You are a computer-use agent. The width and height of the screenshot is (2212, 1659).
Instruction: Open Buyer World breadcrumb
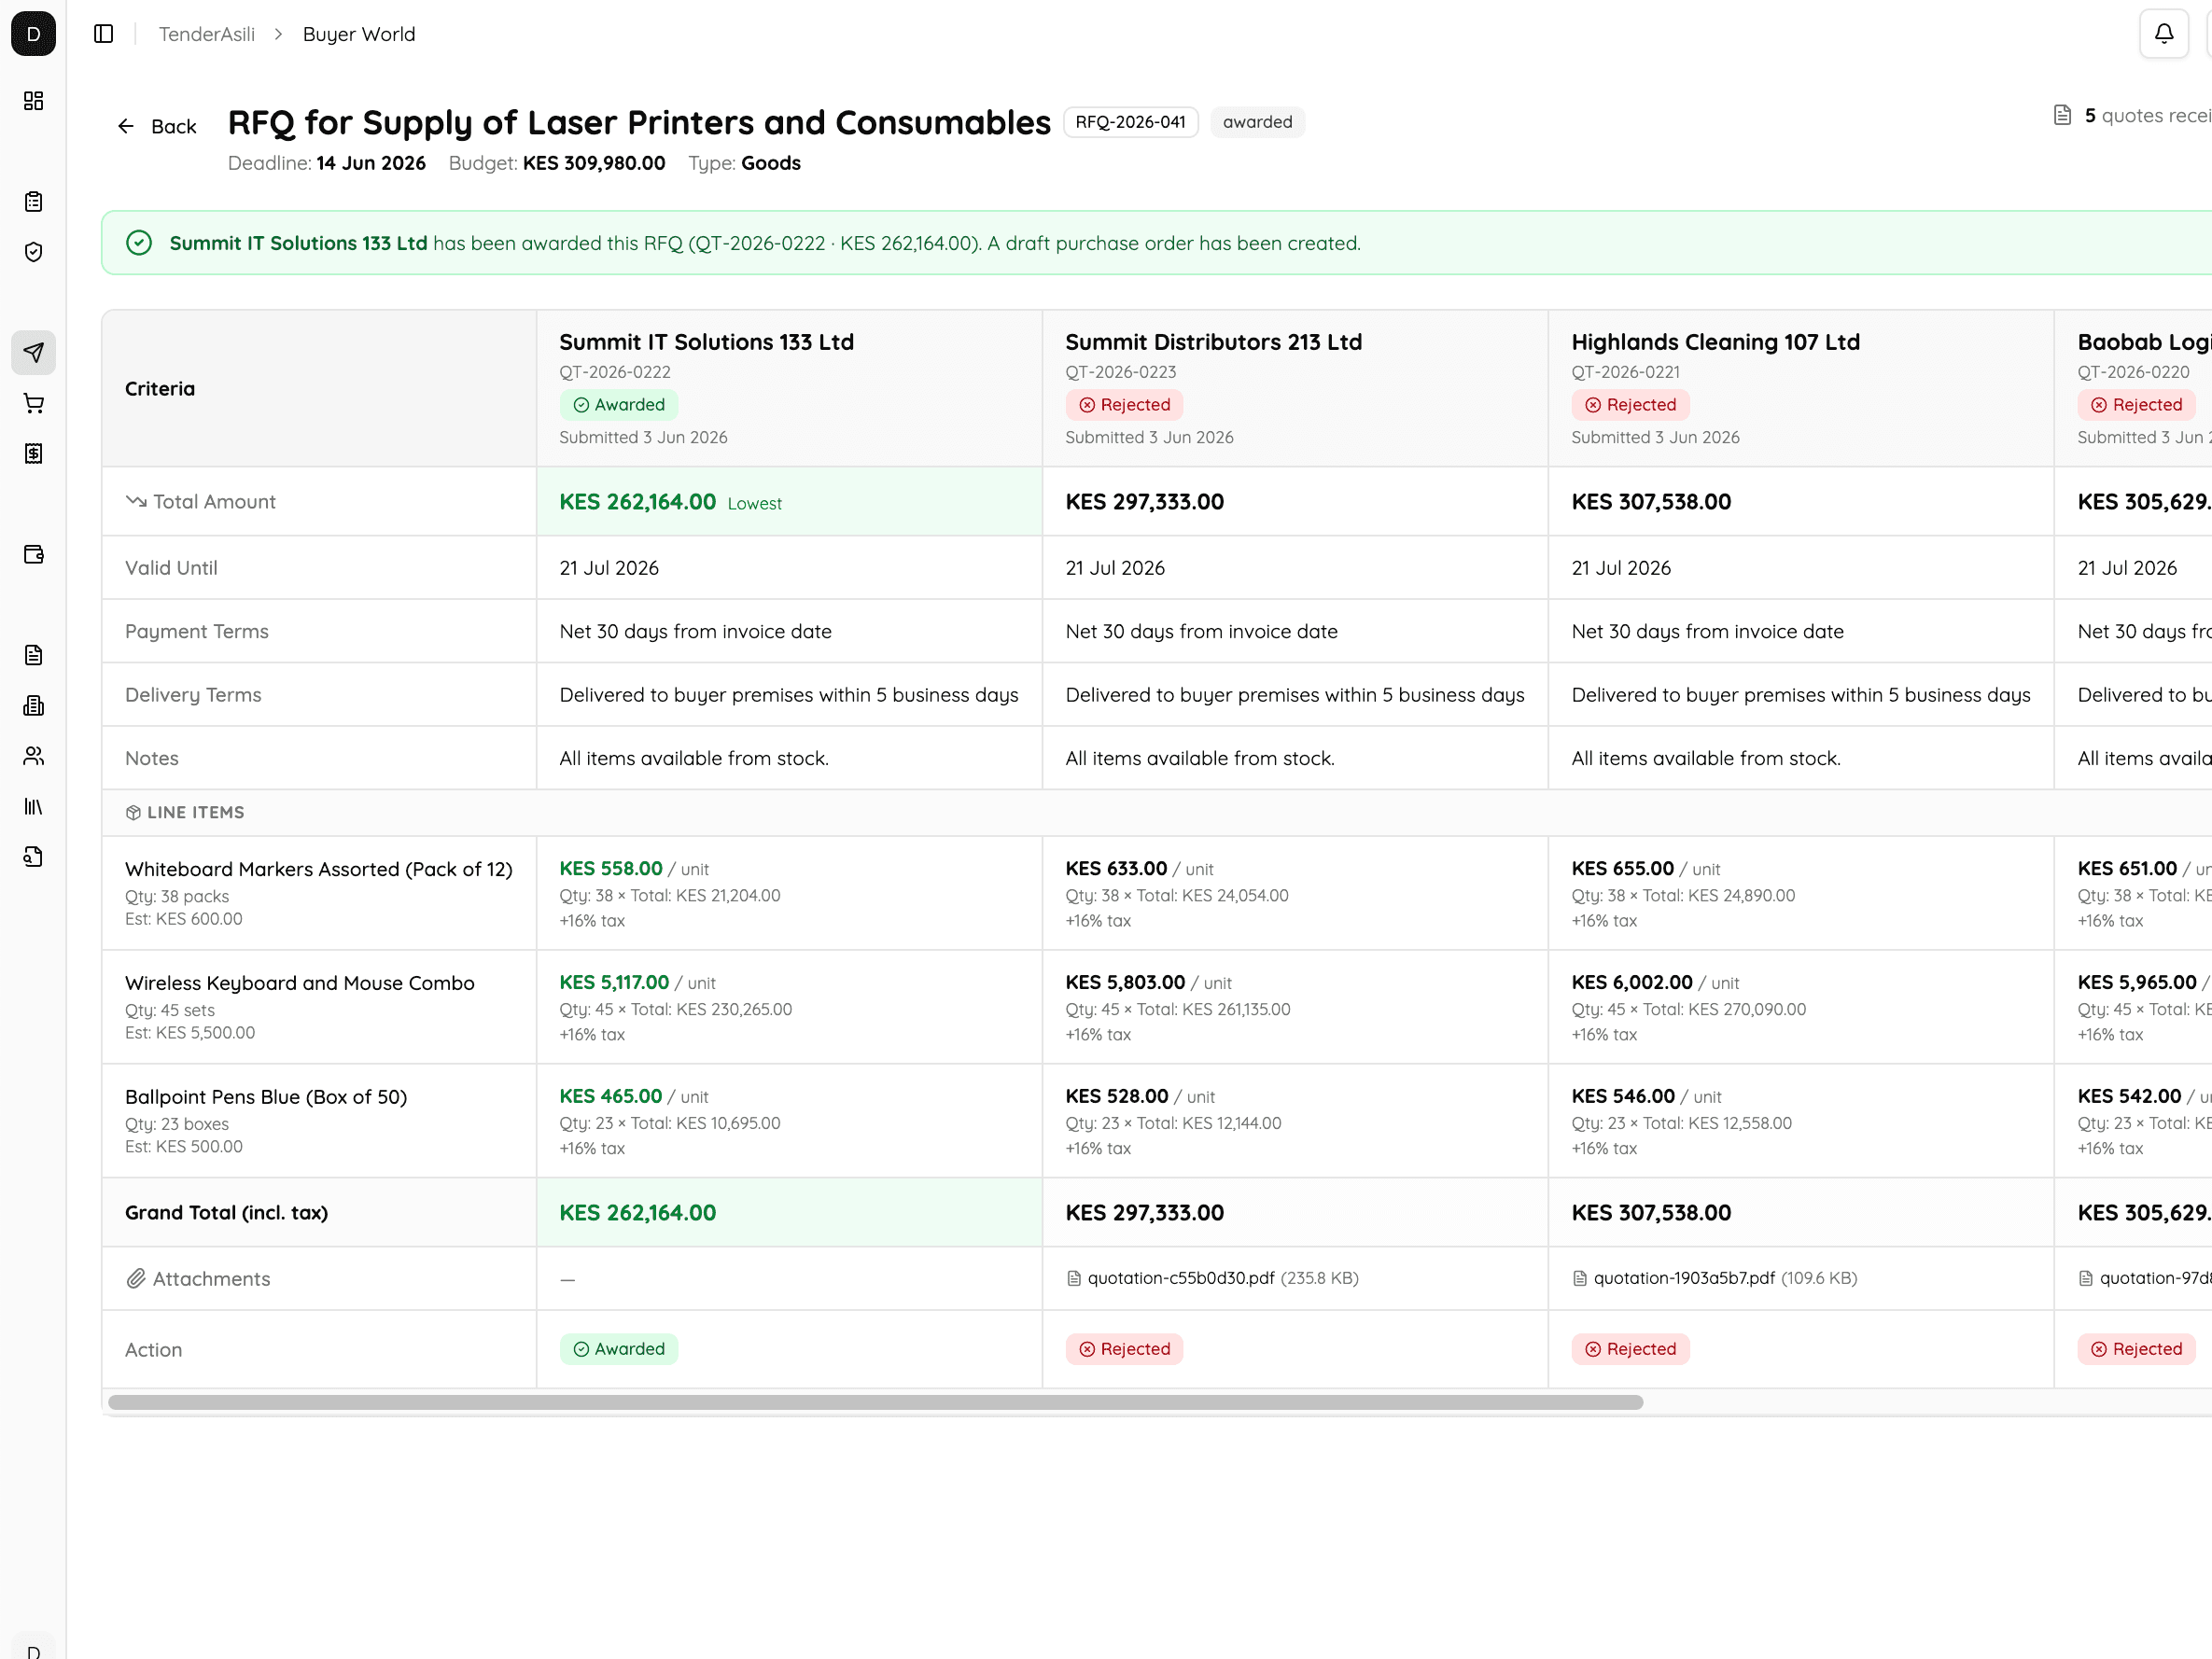pyautogui.click(x=359, y=34)
